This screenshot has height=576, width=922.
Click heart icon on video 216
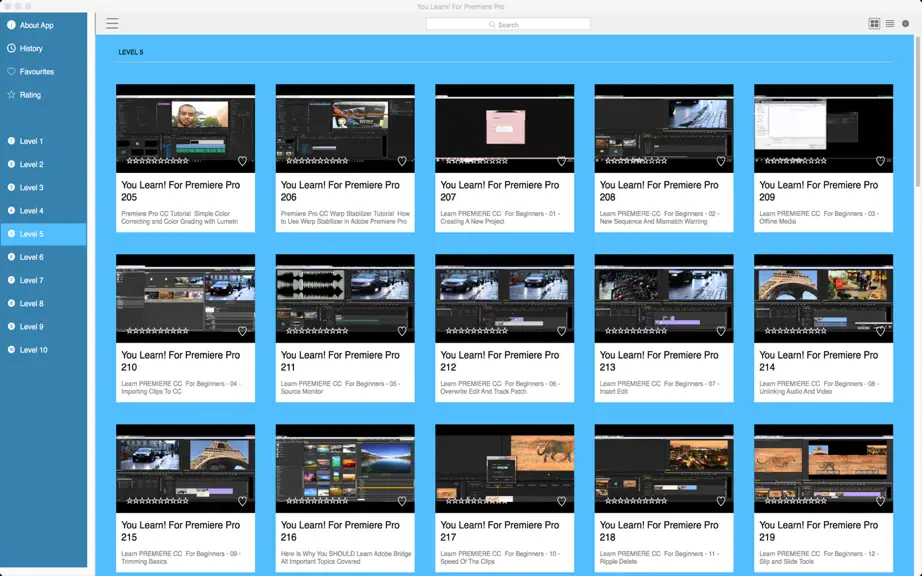click(x=402, y=501)
